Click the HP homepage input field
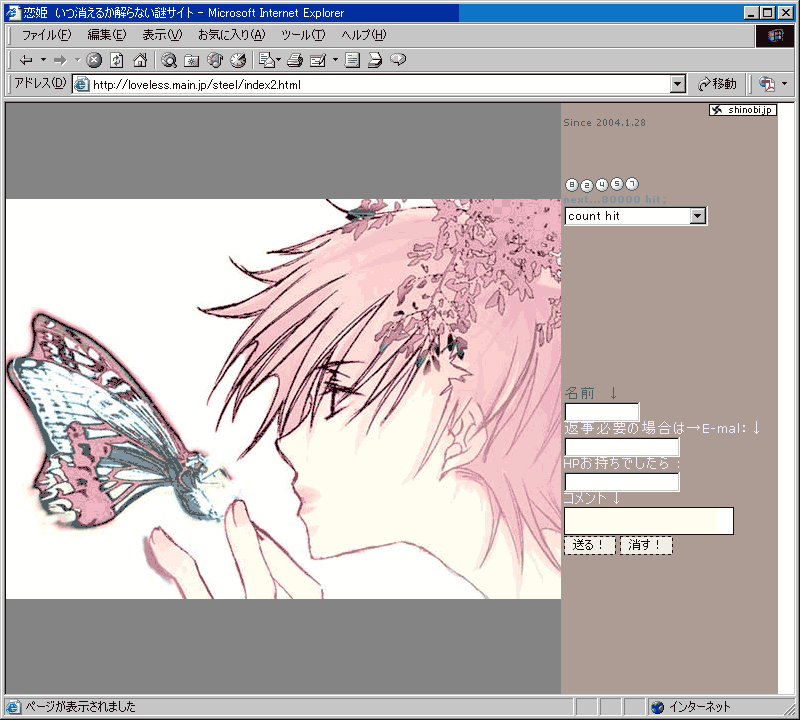 (x=622, y=482)
